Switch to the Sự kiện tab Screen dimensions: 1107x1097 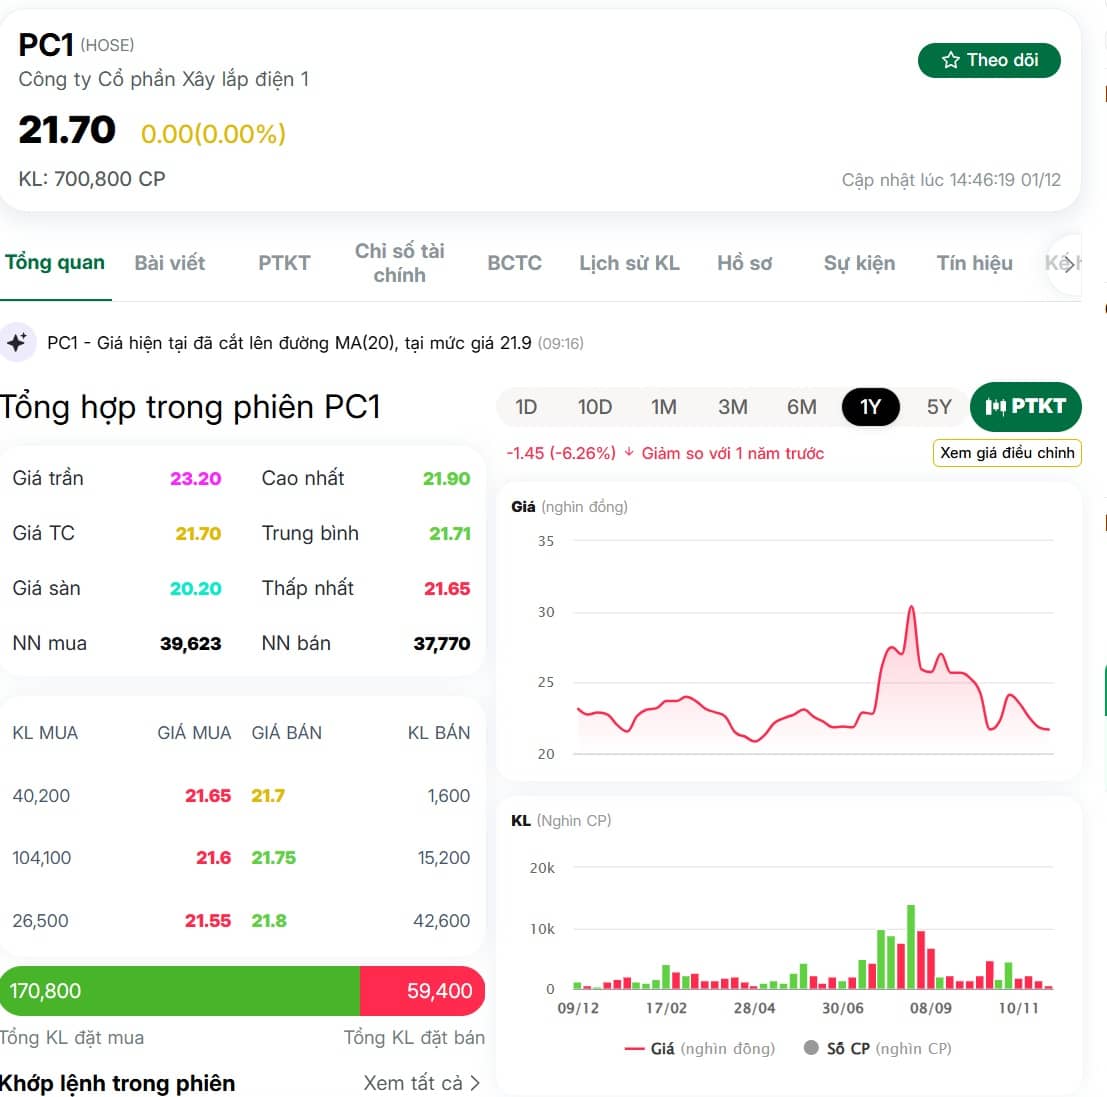[859, 263]
